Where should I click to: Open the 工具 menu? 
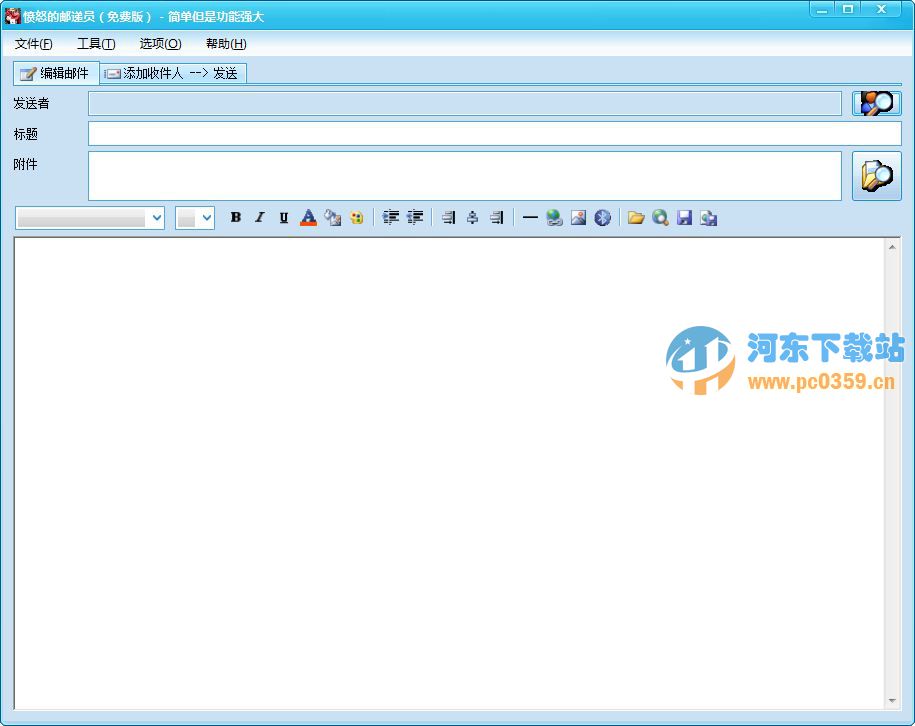coord(95,43)
